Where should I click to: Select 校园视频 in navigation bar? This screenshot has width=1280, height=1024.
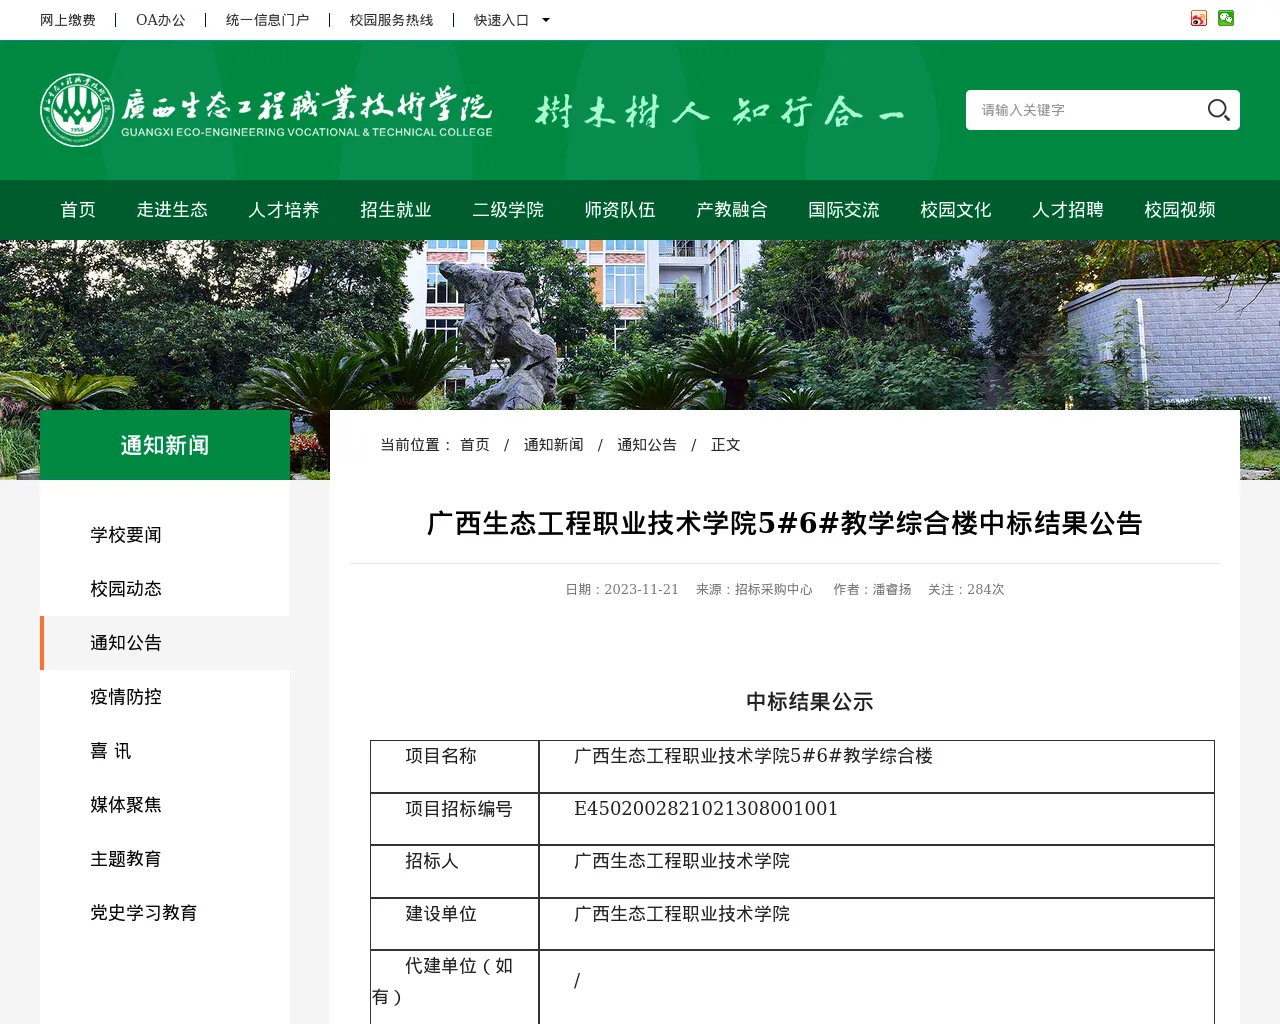click(1180, 210)
